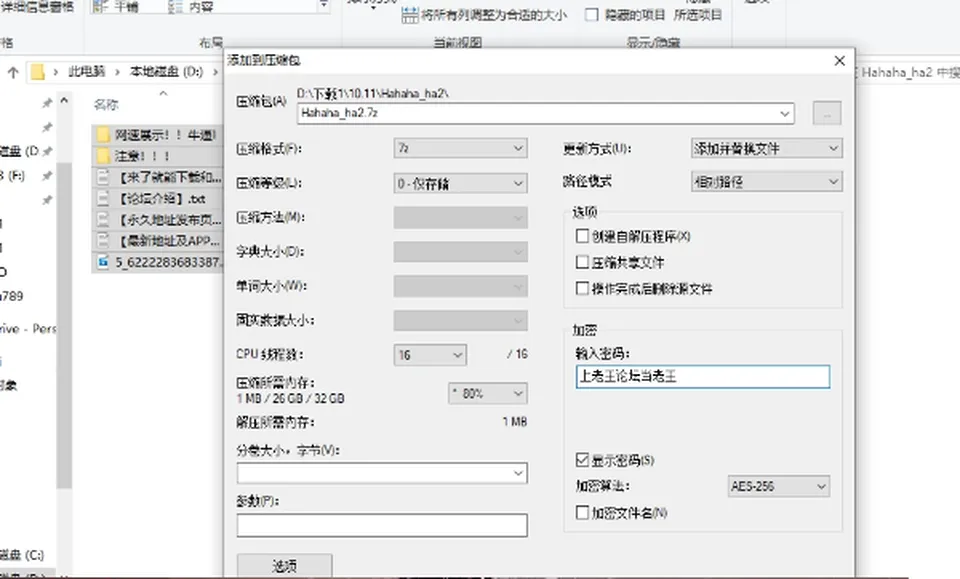Click the browse "..." button beside archive name
The width and height of the screenshot is (960, 579).
coord(827,114)
